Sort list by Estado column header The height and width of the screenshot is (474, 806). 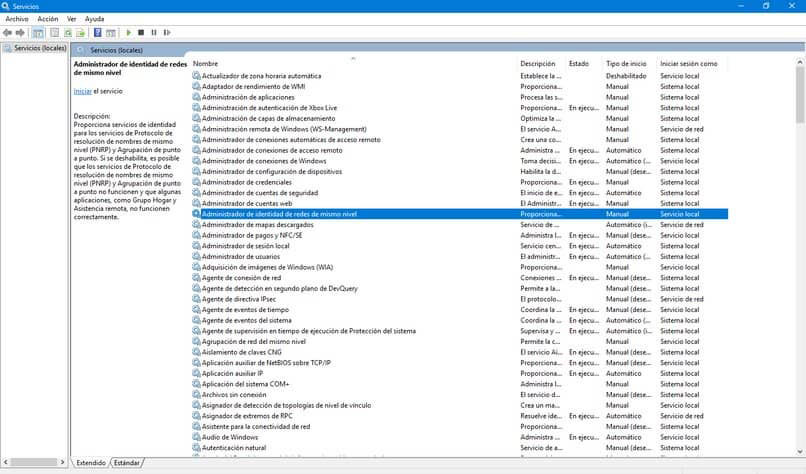click(x=579, y=64)
